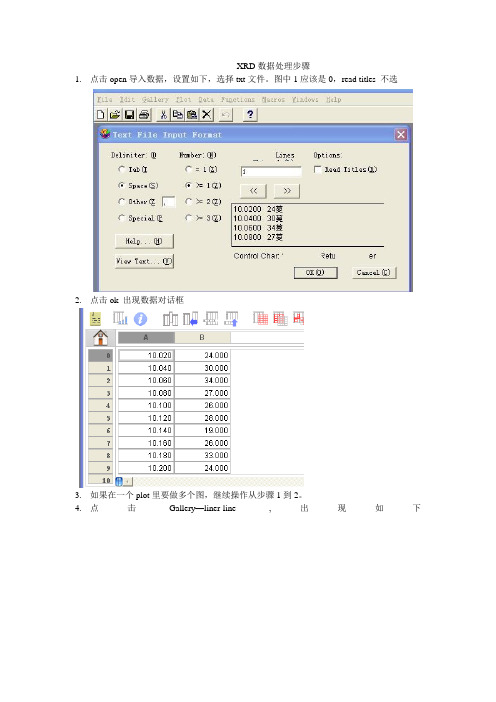Click the >> lines skip-forward button

pos(287,191)
